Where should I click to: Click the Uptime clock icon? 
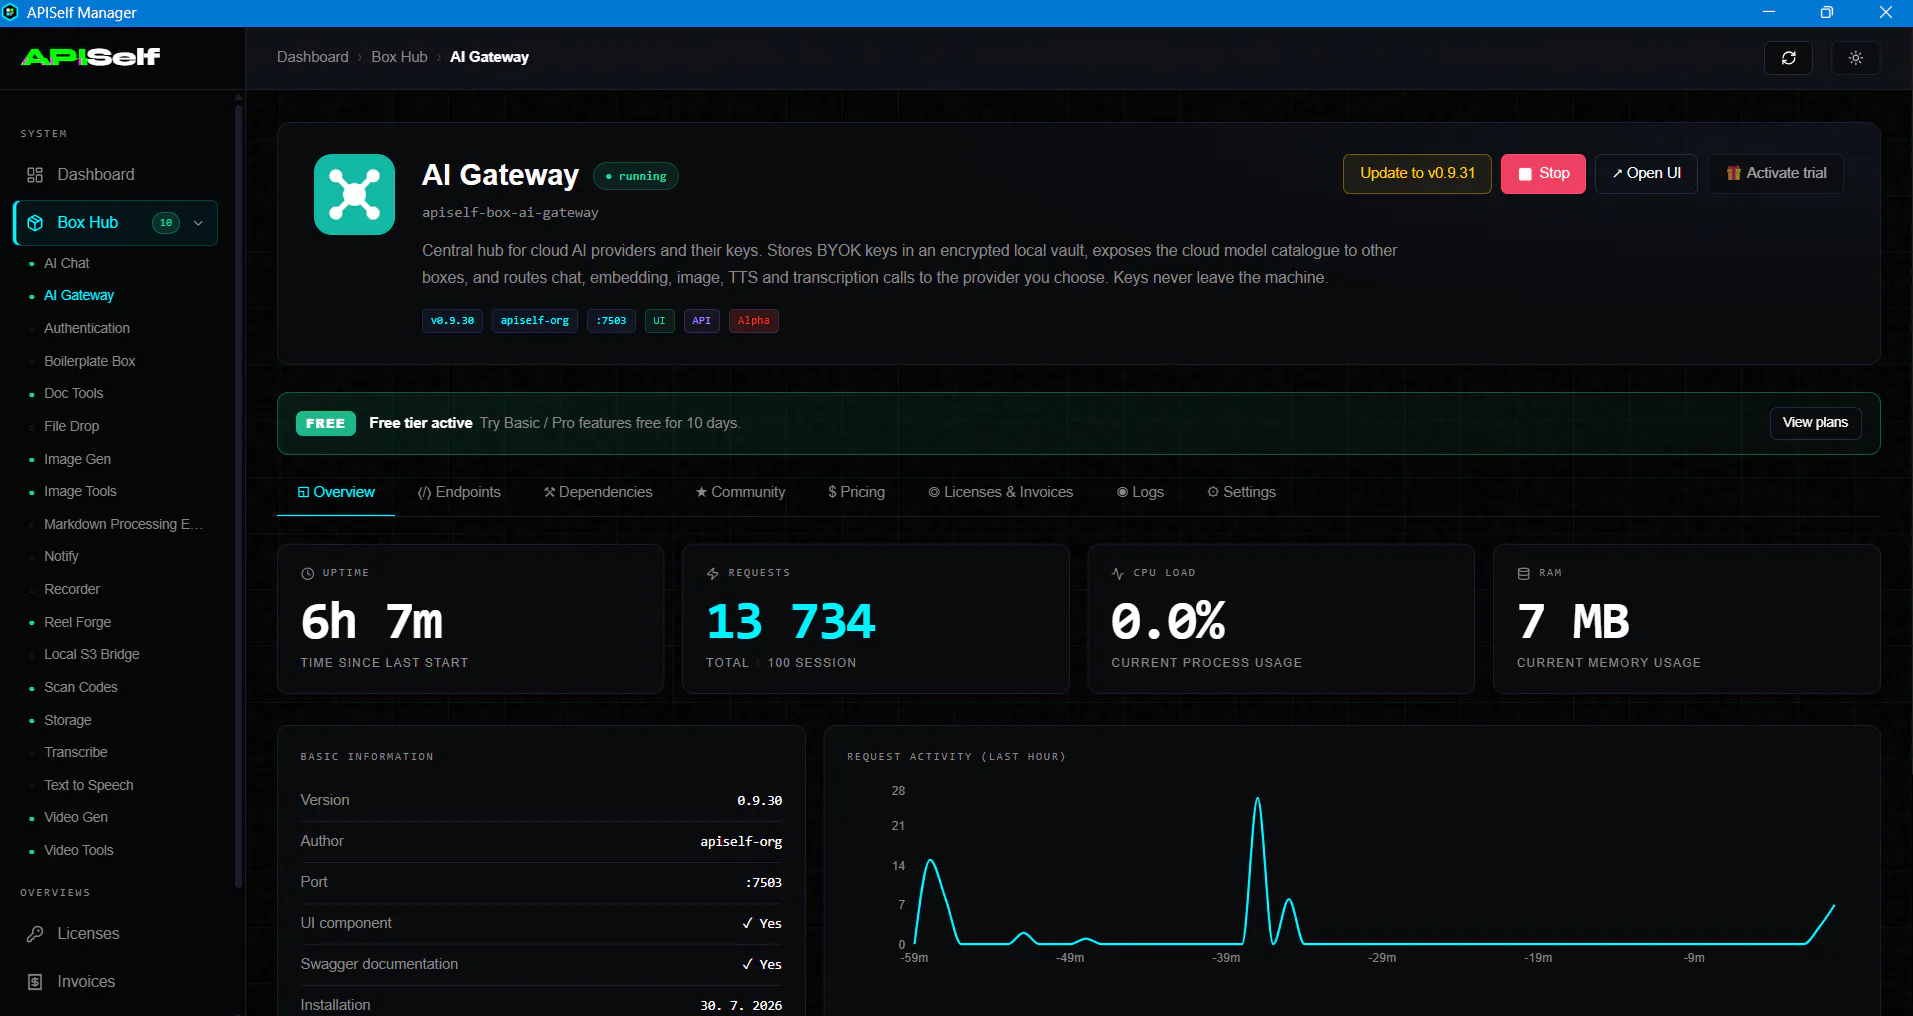(308, 573)
